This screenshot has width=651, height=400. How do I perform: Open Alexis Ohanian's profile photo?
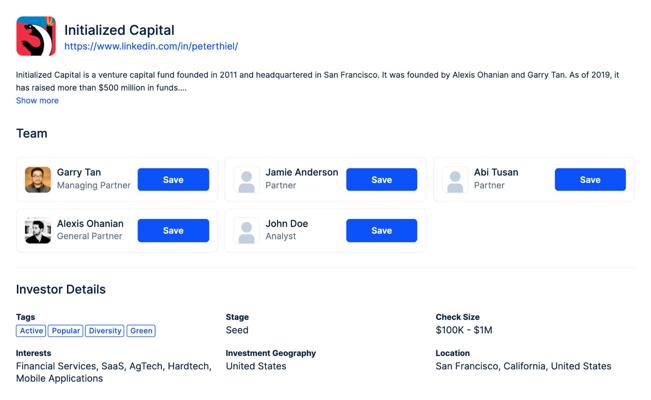[x=38, y=231]
